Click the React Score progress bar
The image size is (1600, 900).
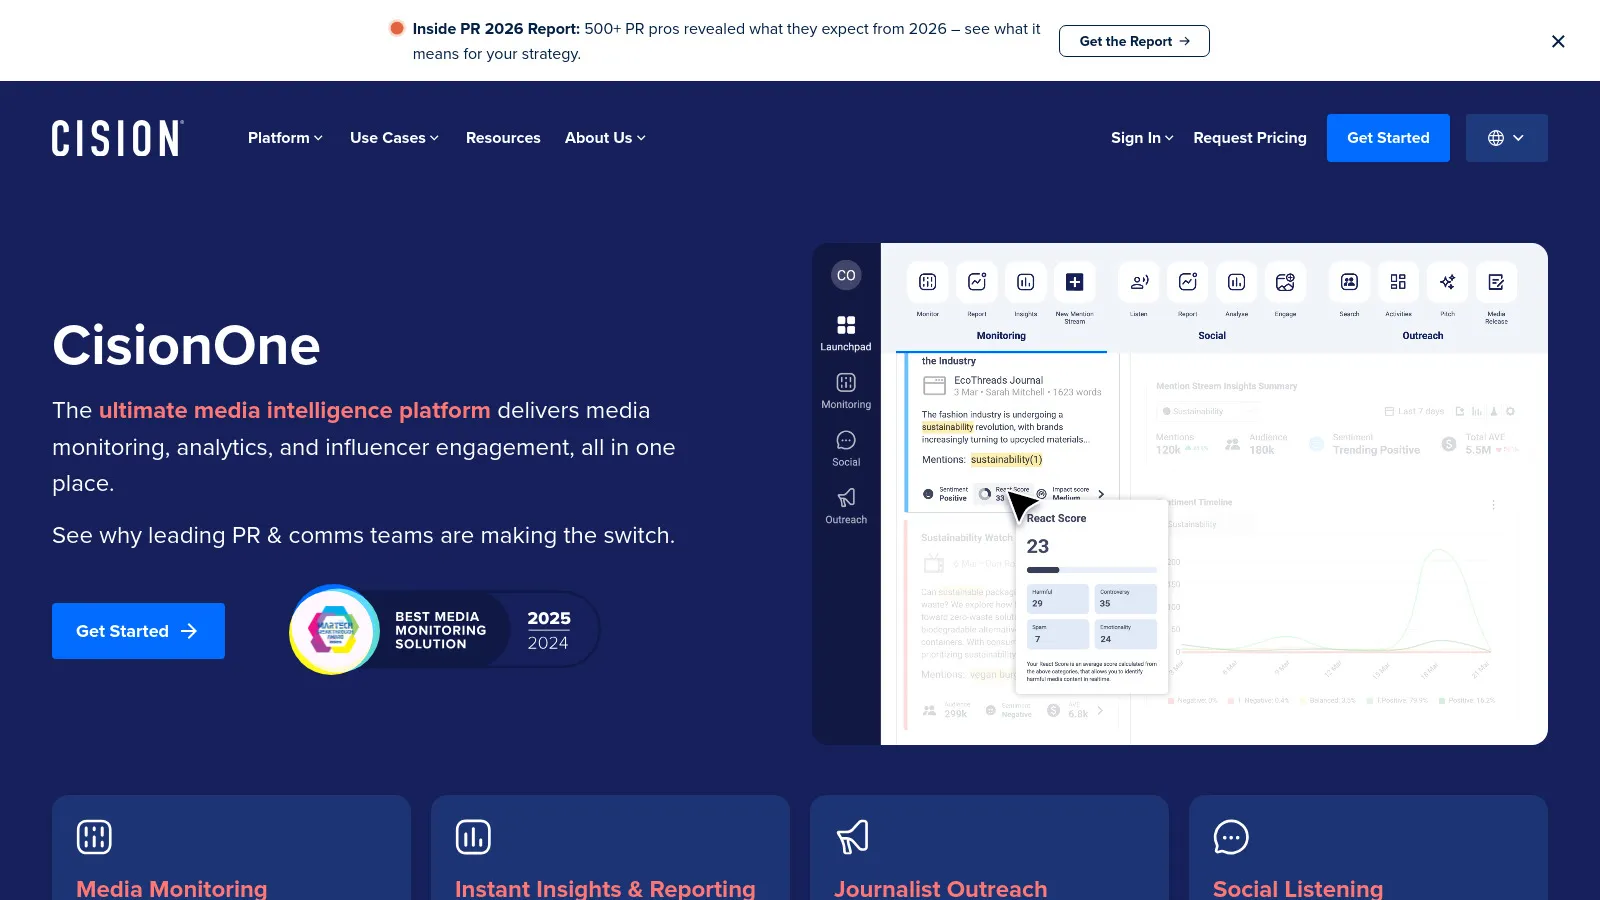coord(1090,569)
